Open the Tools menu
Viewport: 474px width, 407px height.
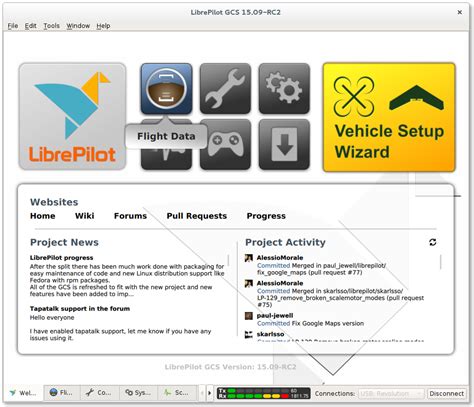point(51,26)
